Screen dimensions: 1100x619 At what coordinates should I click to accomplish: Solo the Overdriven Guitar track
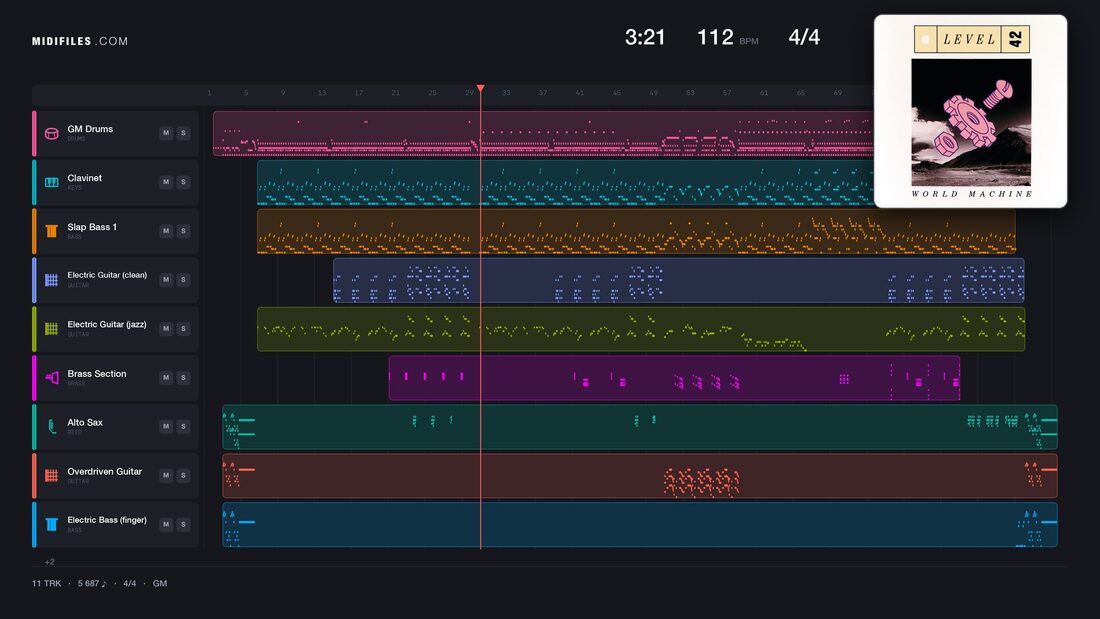(x=183, y=475)
